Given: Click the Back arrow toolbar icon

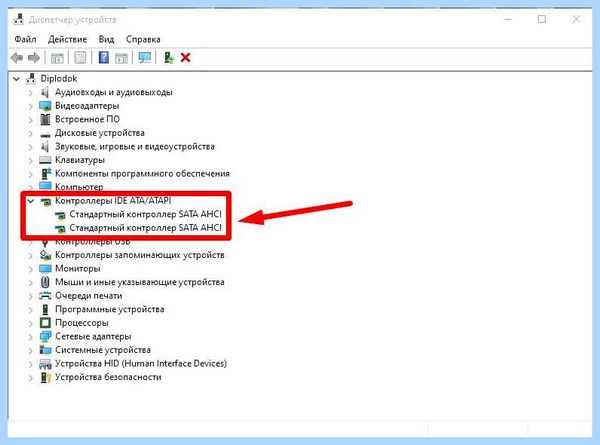Looking at the screenshot, I should (x=17, y=58).
